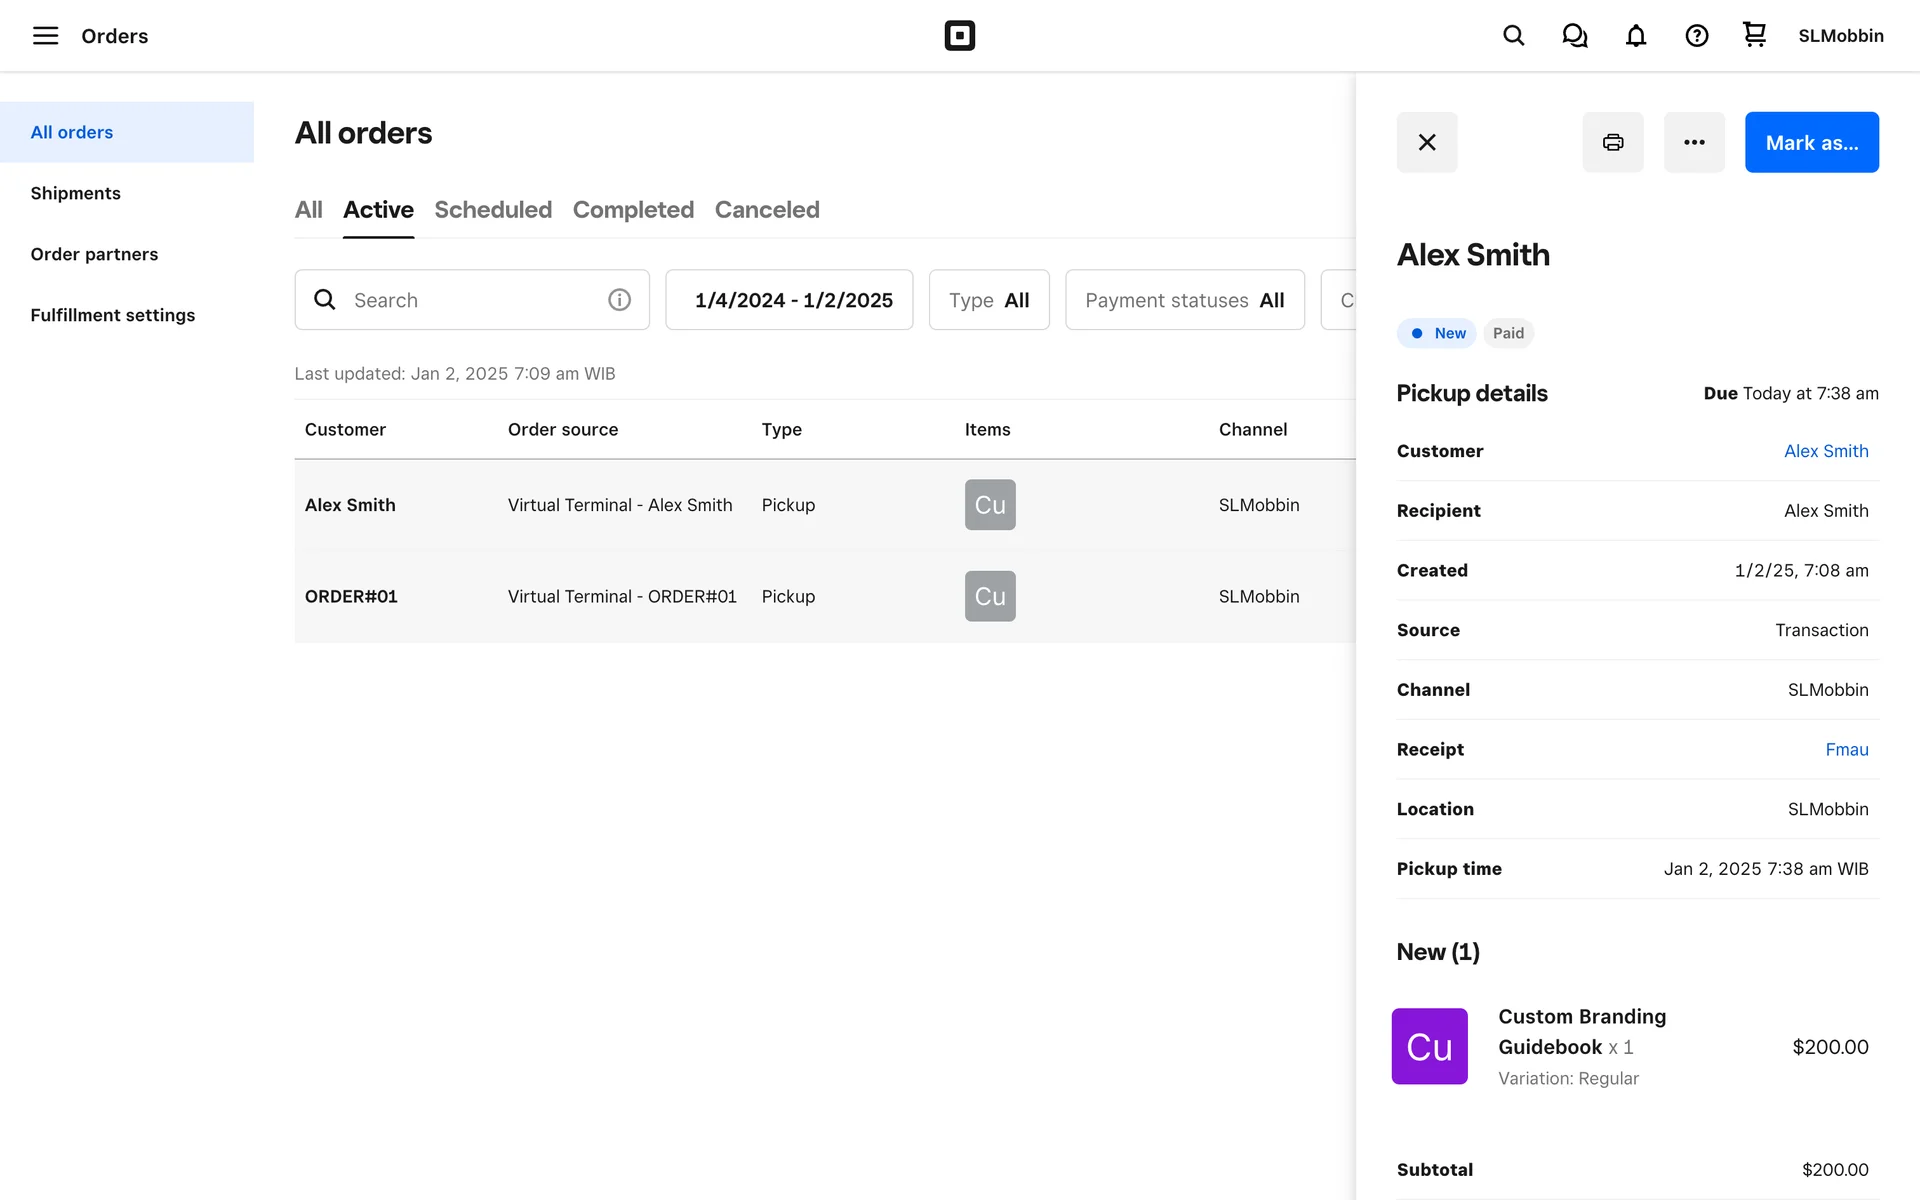Click into the orders Search field
Screen dimensions: 1920x1200
point(470,300)
